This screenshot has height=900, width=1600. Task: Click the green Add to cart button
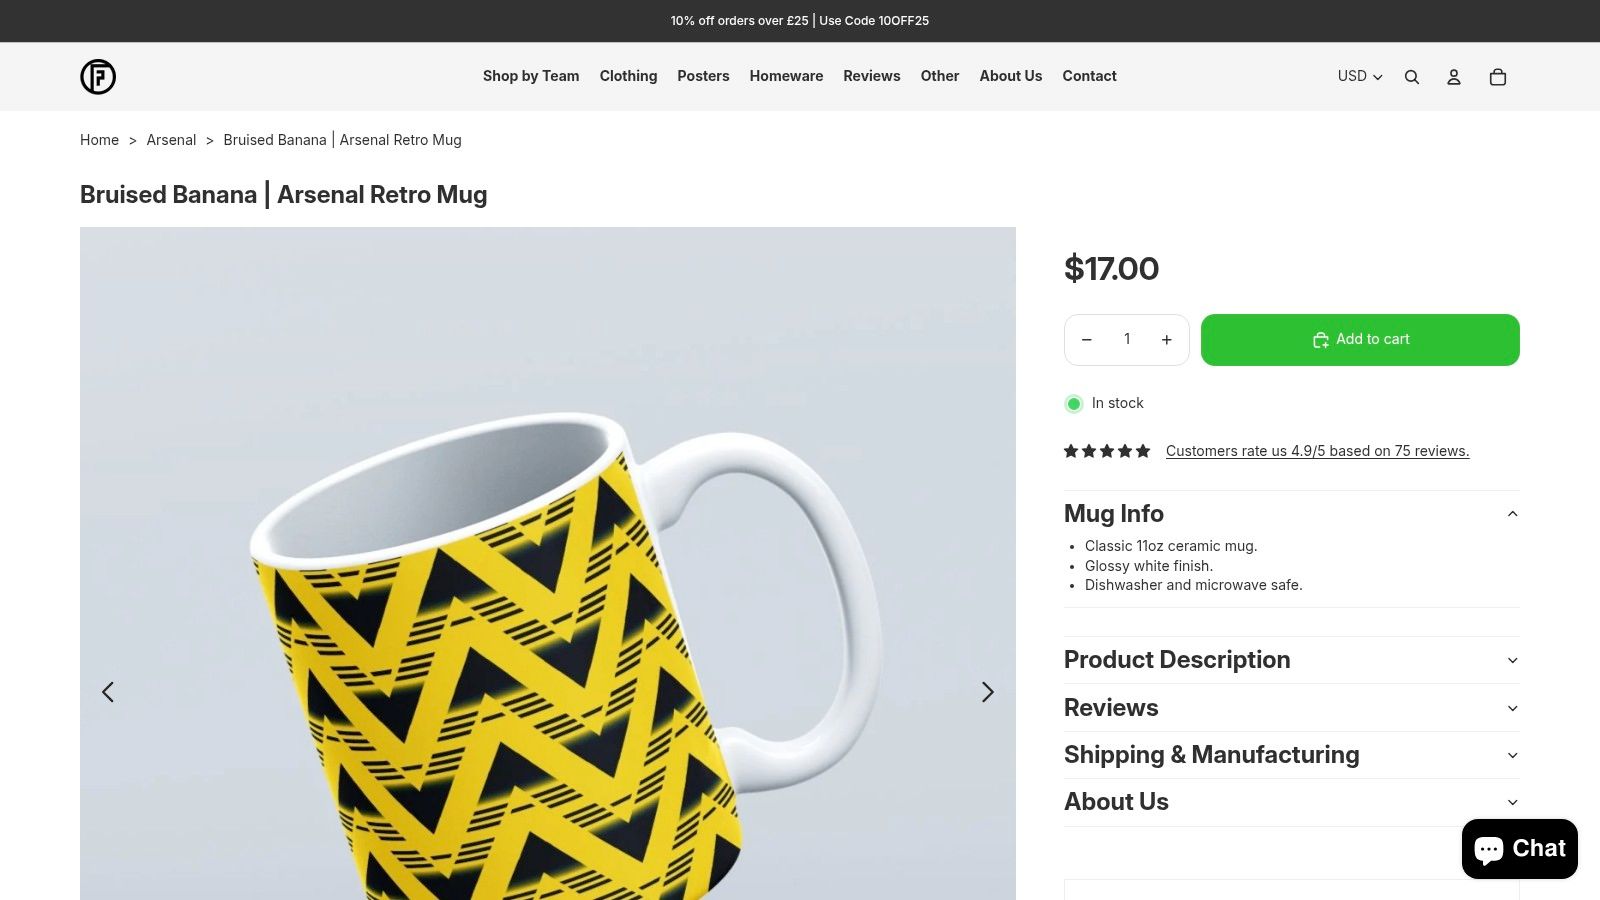tap(1360, 340)
